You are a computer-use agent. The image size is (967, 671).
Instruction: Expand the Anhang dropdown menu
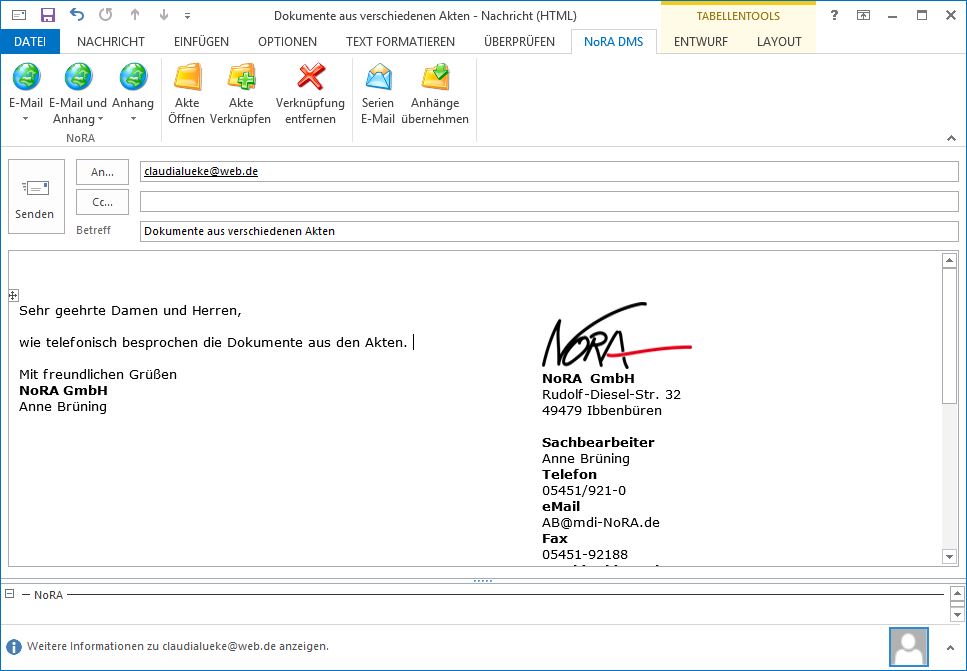[133, 119]
